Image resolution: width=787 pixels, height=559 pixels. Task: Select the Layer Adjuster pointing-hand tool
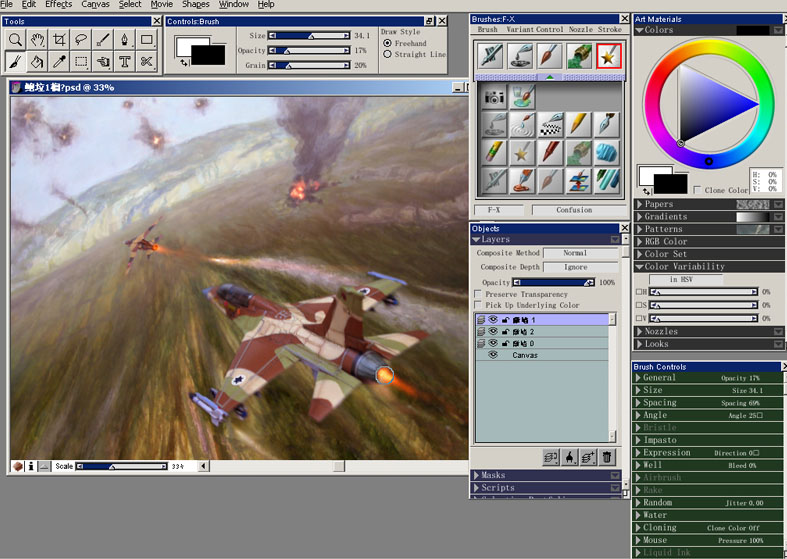[x=103, y=62]
